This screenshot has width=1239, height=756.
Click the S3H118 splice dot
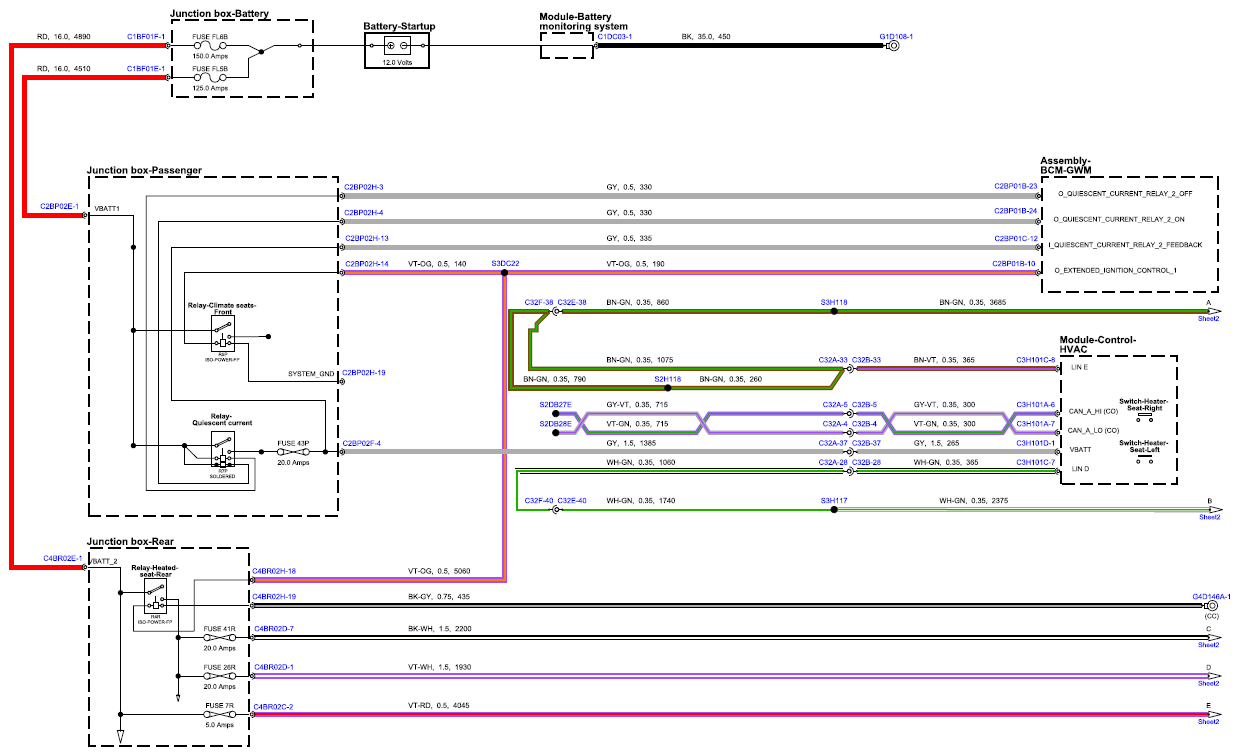(834, 312)
